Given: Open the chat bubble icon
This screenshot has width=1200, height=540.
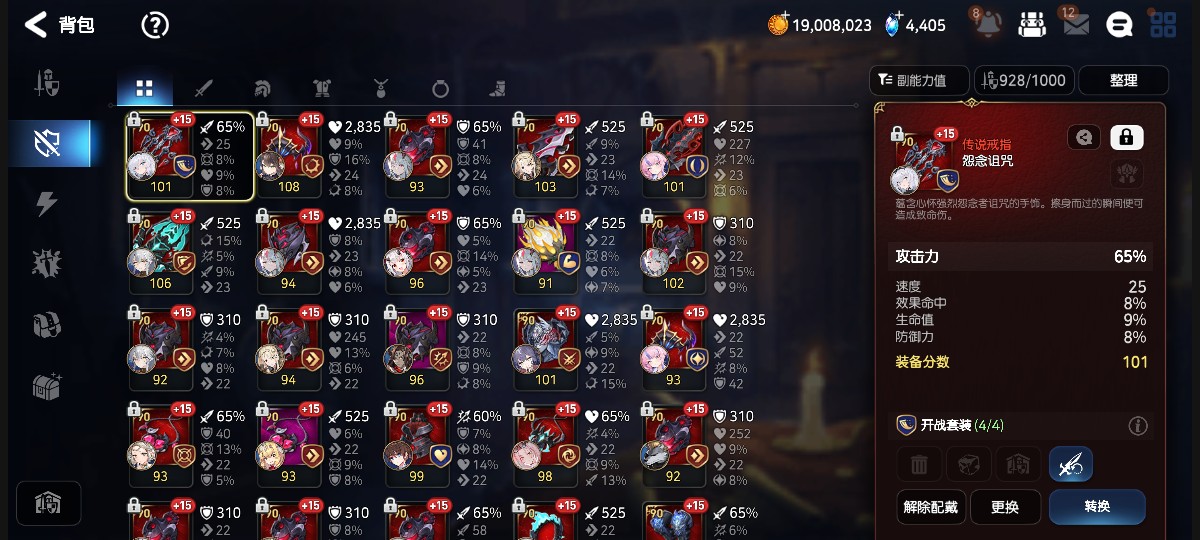Looking at the screenshot, I should coord(1119,25).
